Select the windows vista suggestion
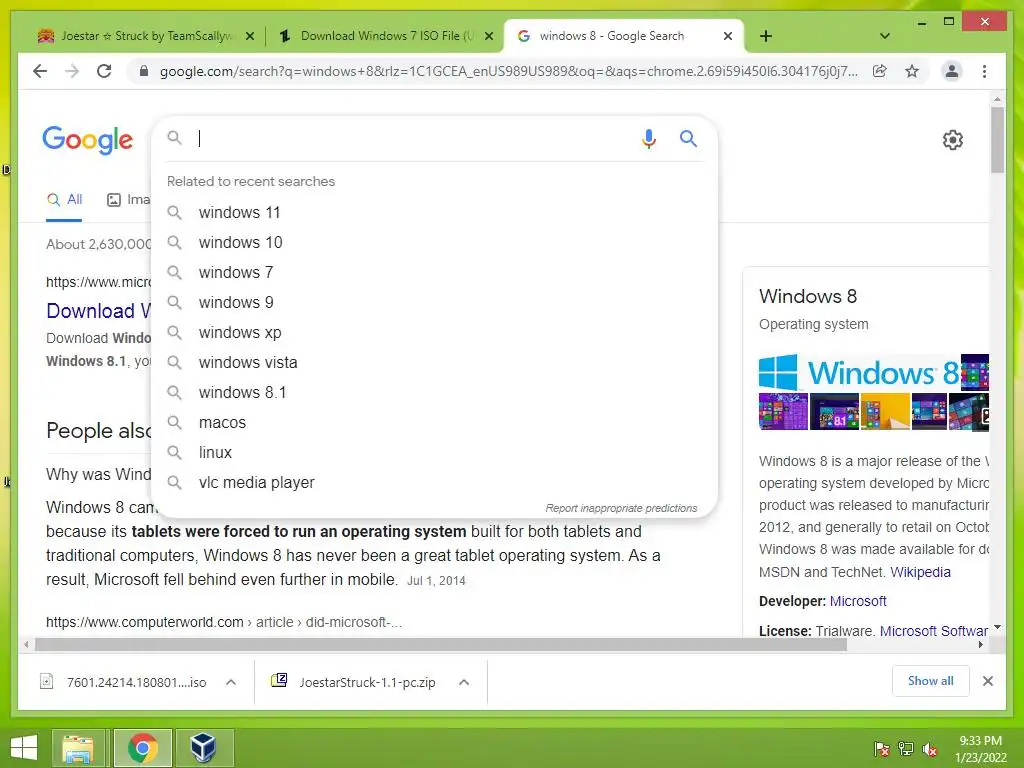The image size is (1024, 768). (434, 362)
